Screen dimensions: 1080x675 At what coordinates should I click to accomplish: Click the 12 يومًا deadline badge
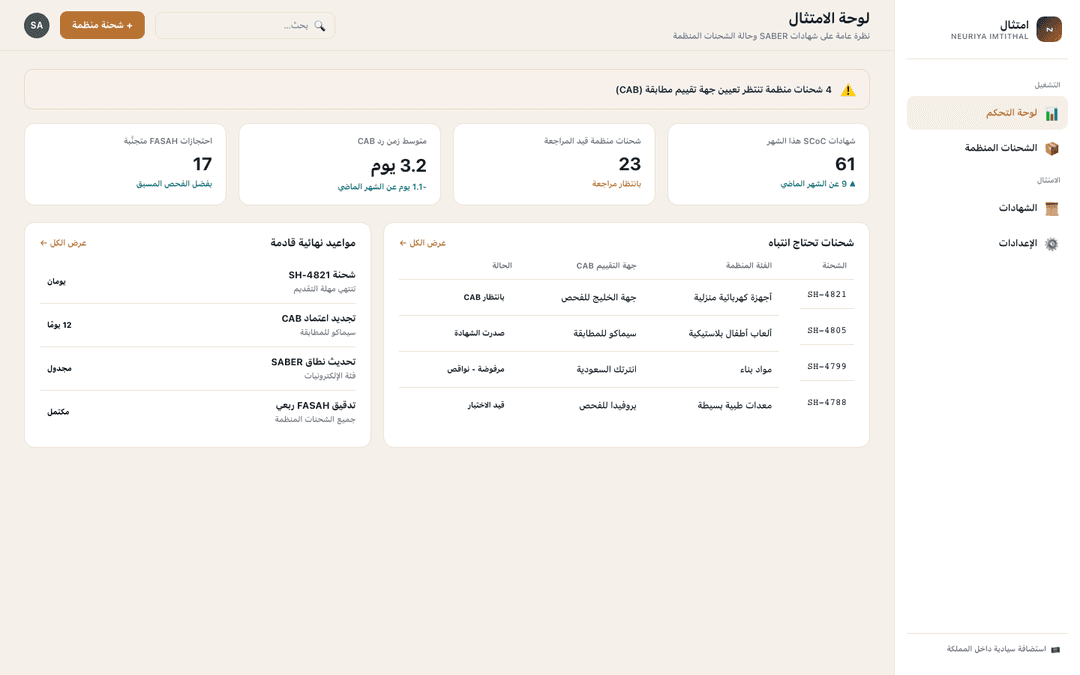point(59,325)
